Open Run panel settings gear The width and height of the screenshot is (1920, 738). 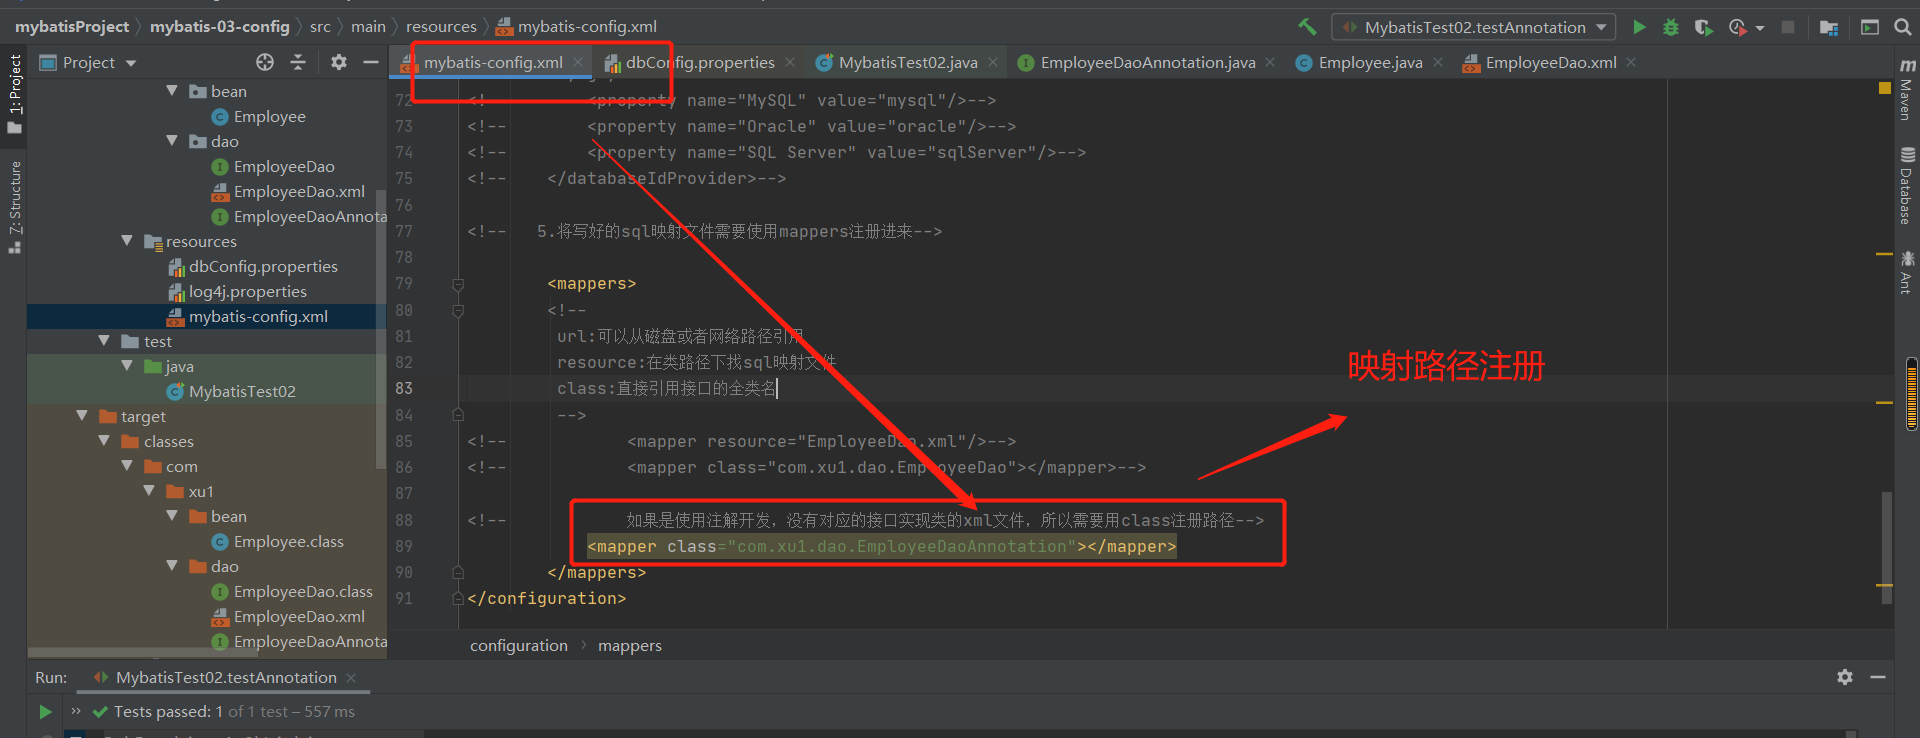1845,677
